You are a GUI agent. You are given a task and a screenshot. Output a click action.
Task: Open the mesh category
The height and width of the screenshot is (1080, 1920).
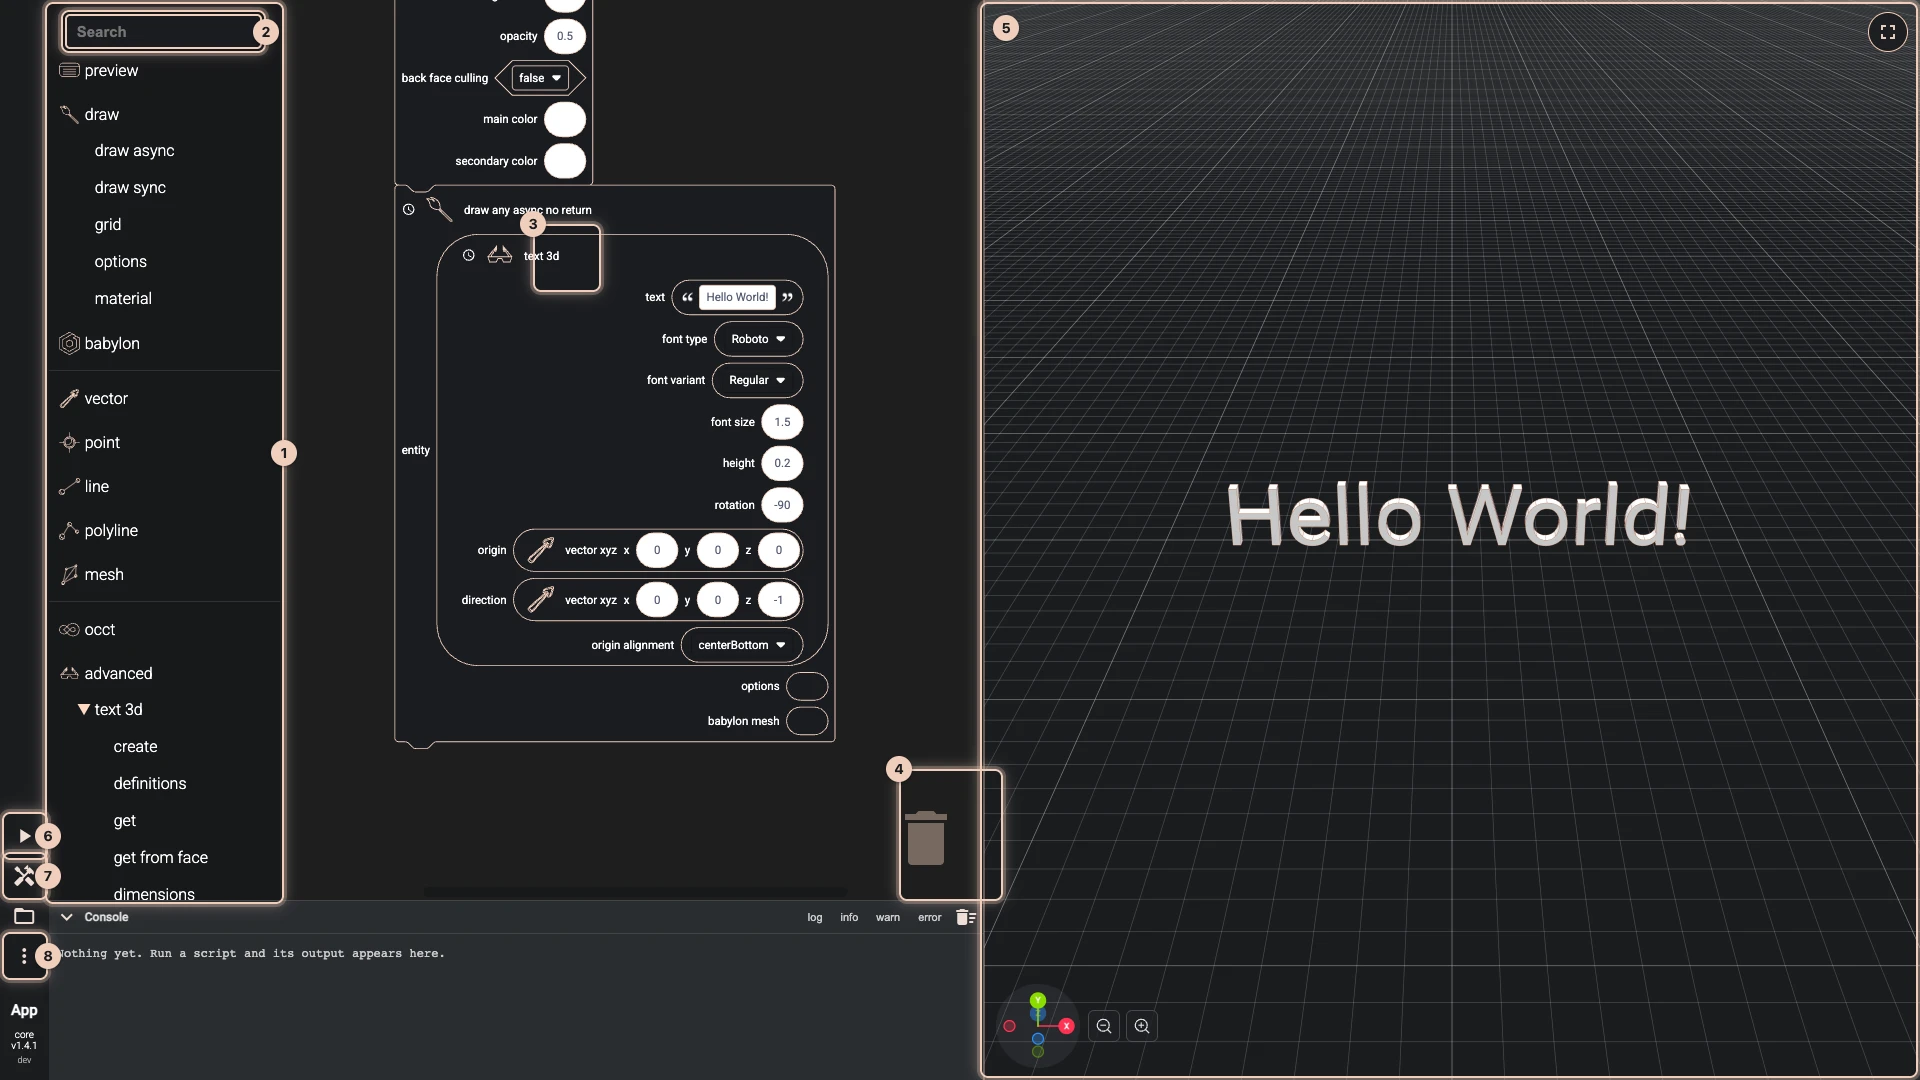pyautogui.click(x=103, y=575)
